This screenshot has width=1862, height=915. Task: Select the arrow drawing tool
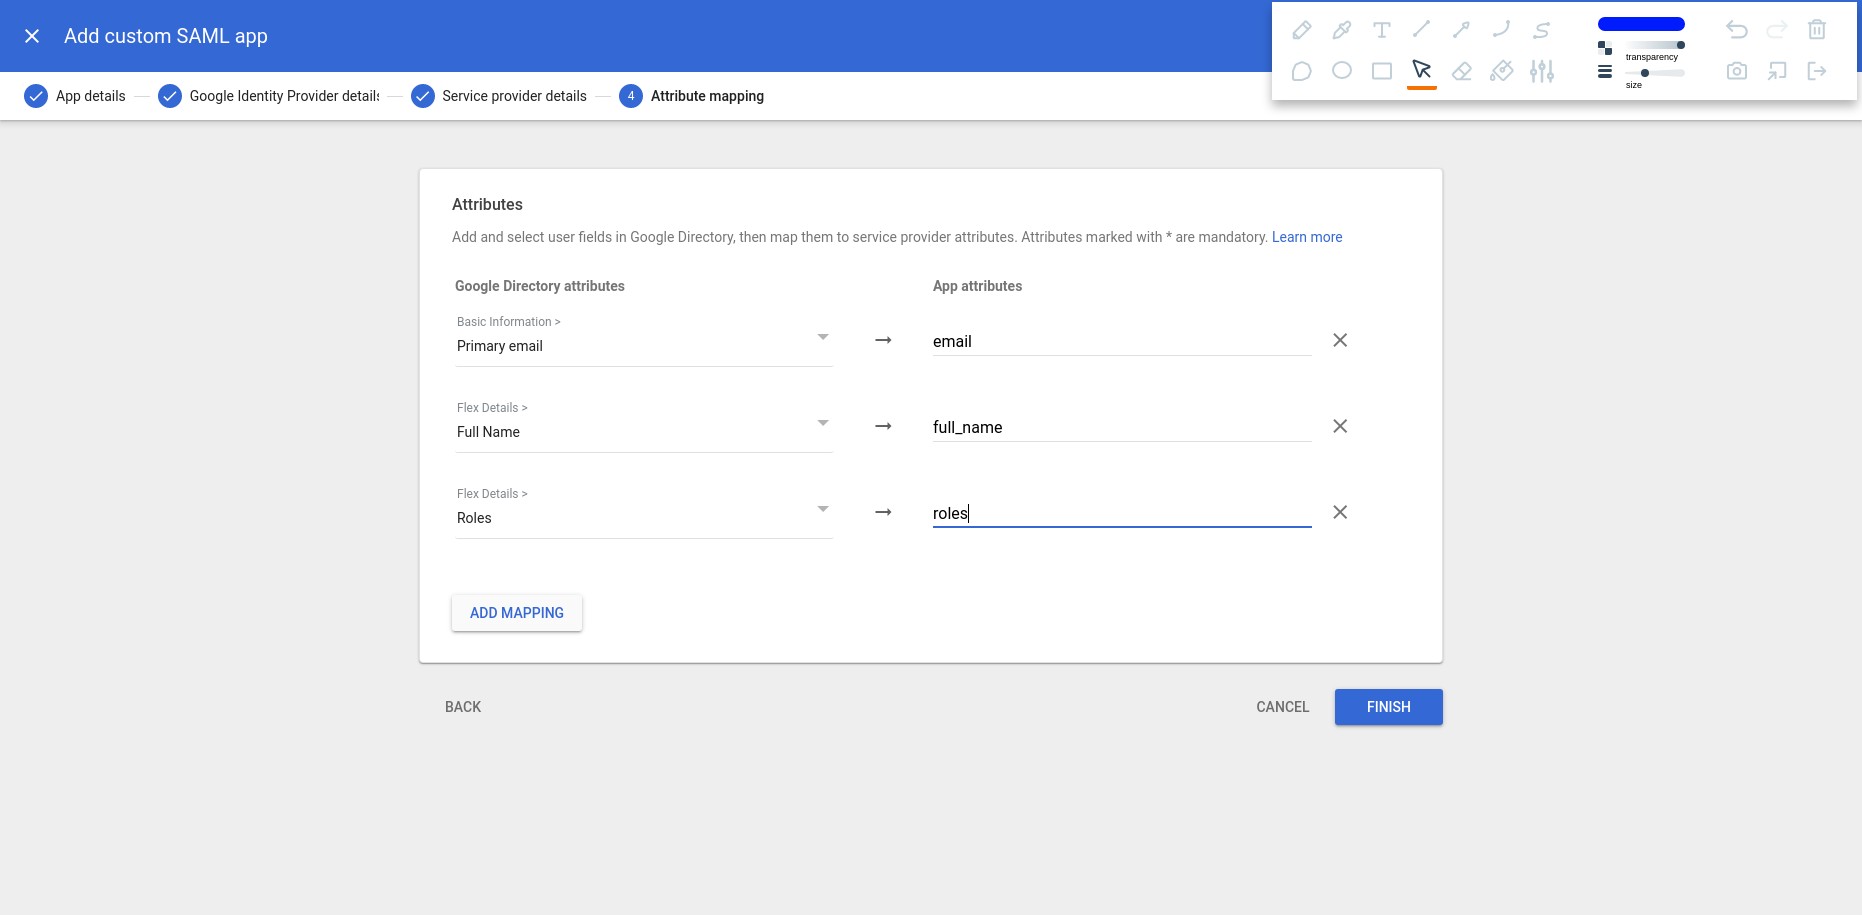(x=1461, y=30)
